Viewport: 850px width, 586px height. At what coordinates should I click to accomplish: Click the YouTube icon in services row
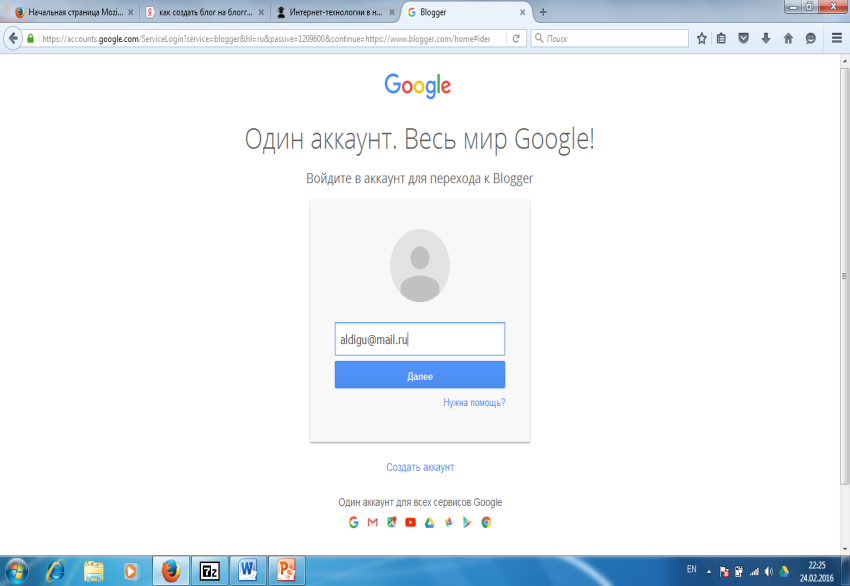pos(410,522)
